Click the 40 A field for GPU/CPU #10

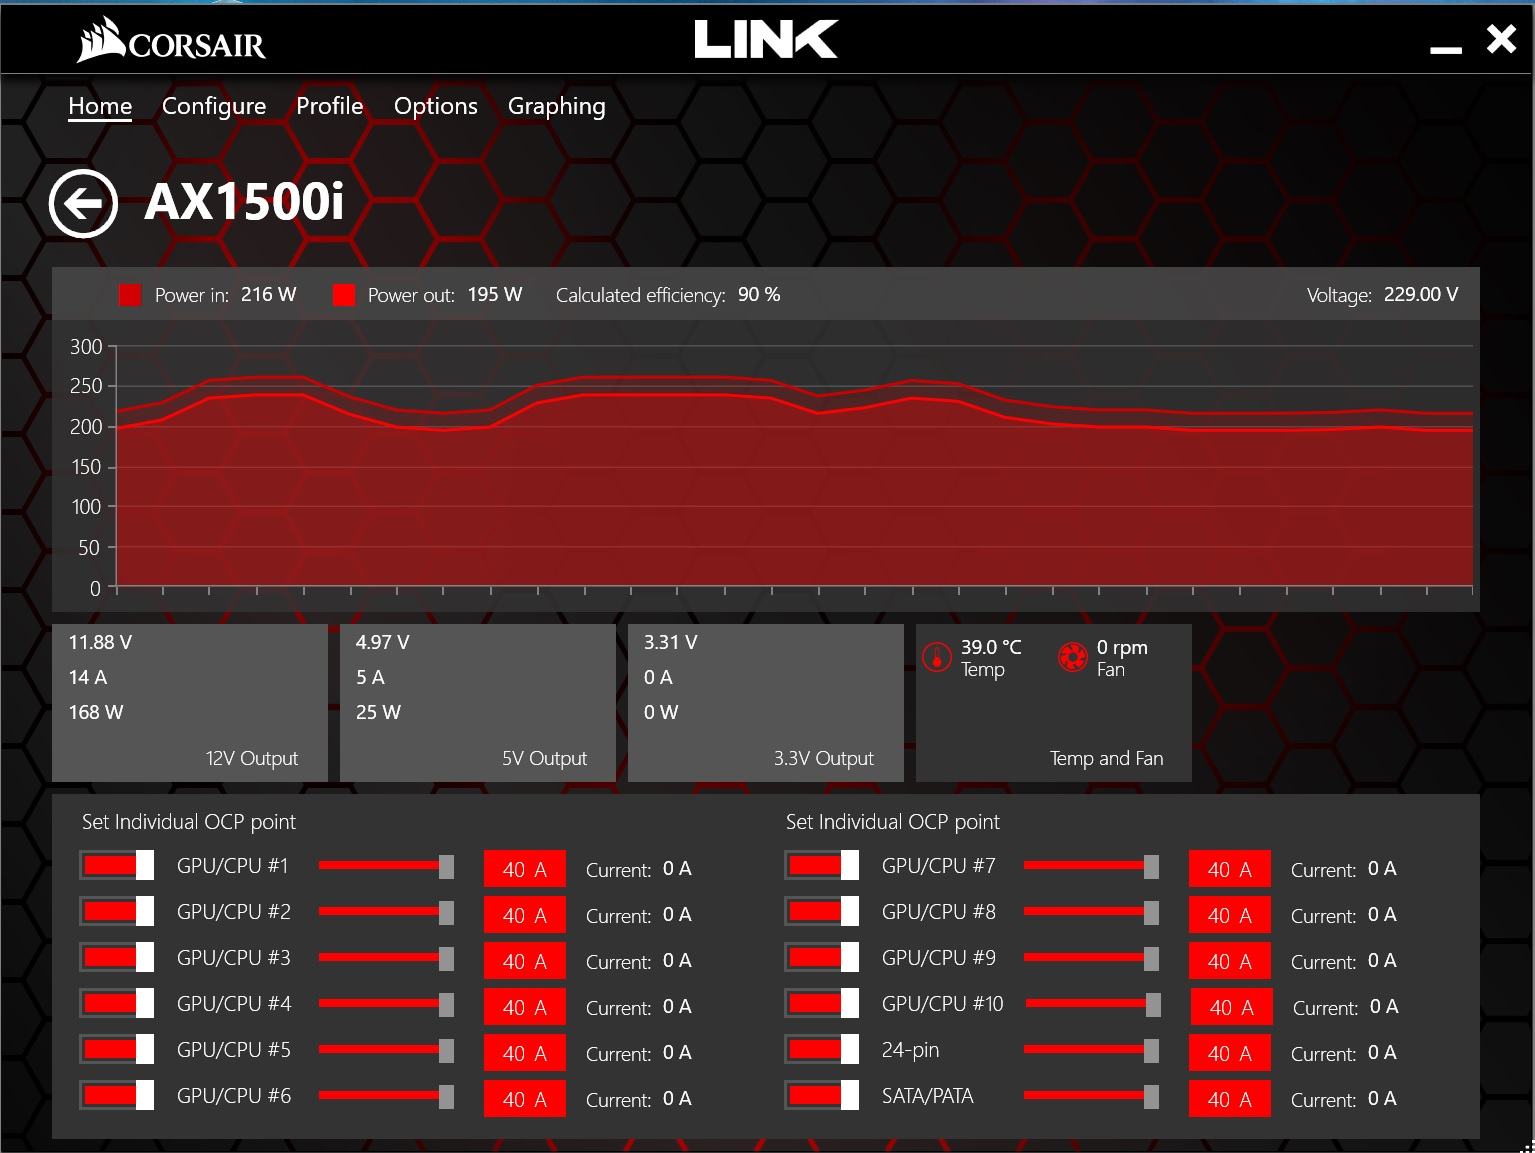pos(1232,1007)
